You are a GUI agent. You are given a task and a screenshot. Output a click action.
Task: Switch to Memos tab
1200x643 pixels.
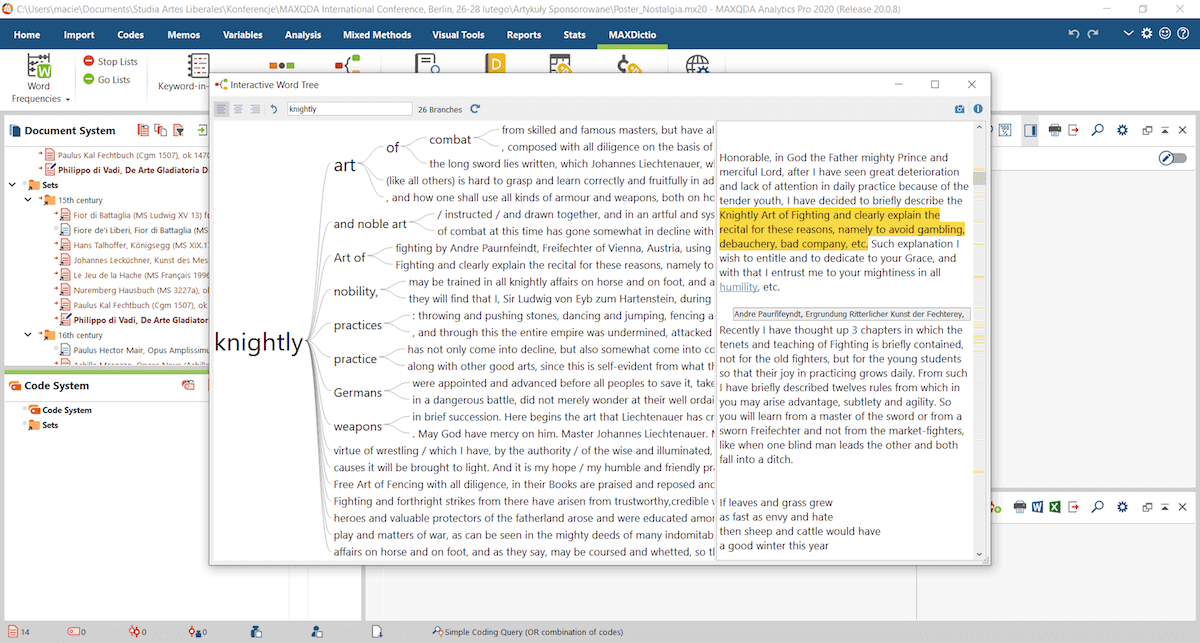[184, 35]
